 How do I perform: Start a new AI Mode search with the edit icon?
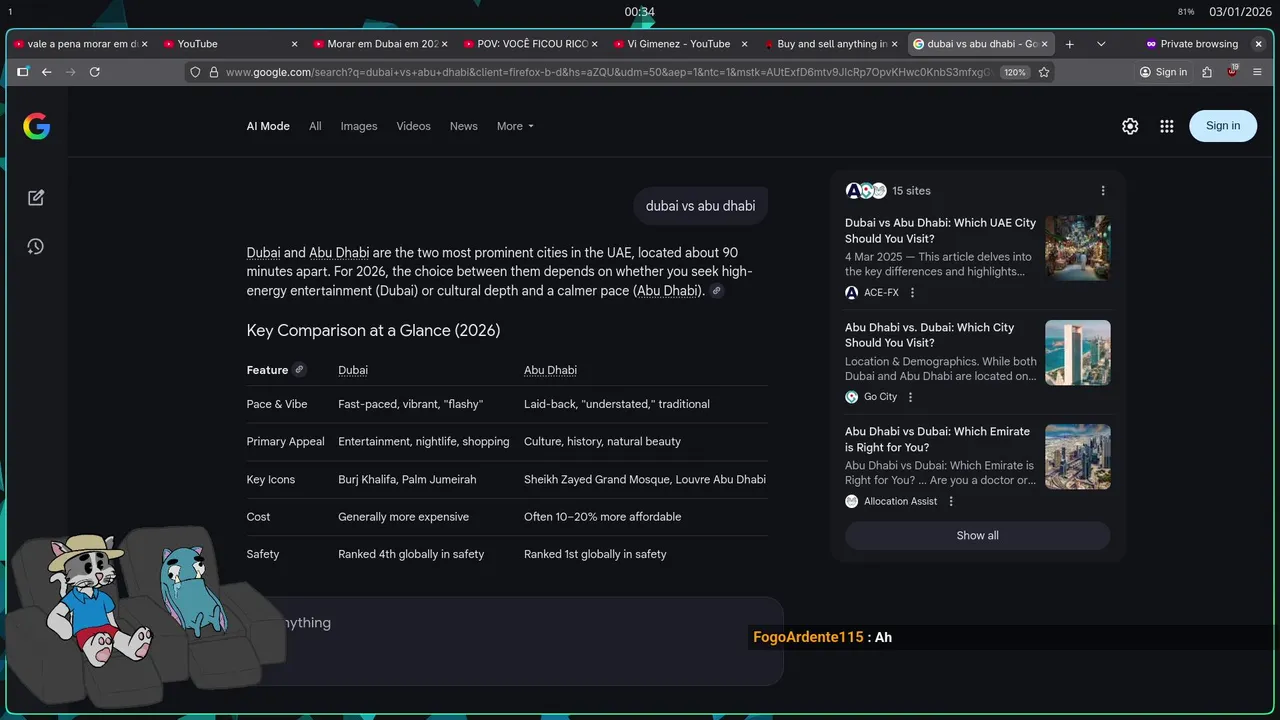36,198
